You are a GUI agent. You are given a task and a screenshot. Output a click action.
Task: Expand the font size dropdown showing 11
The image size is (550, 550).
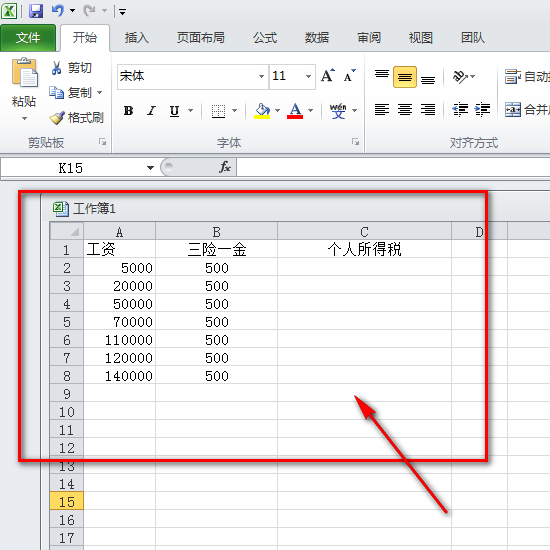(x=308, y=76)
